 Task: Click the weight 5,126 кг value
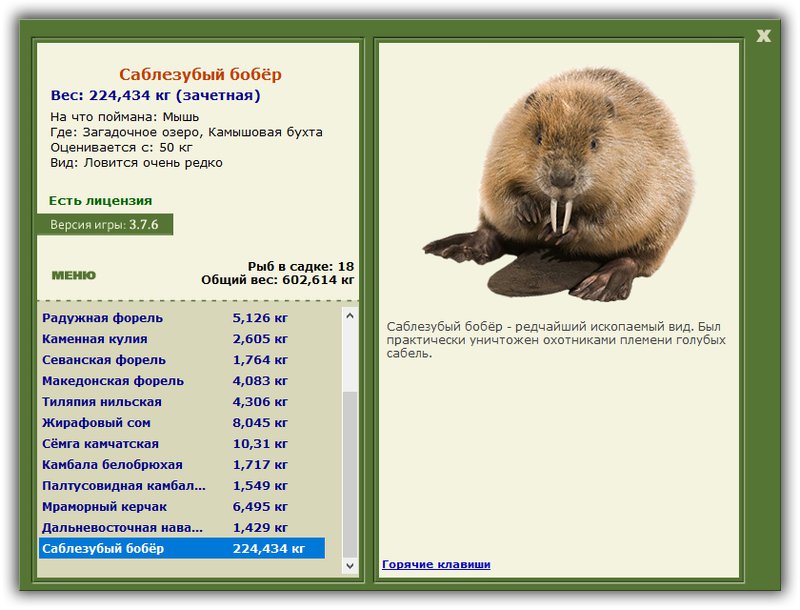click(260, 318)
